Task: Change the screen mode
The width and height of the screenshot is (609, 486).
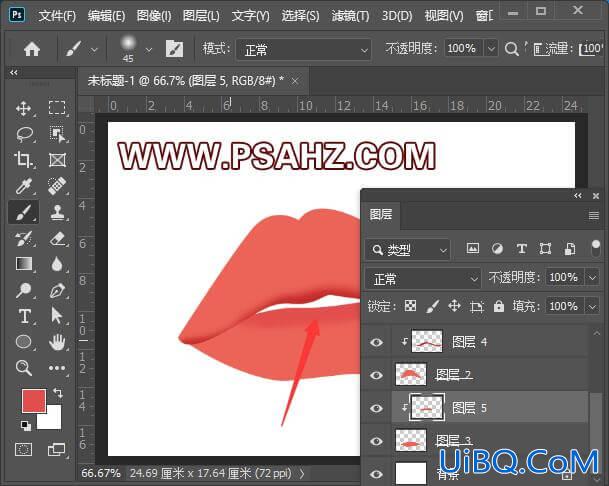Action: (x=56, y=449)
